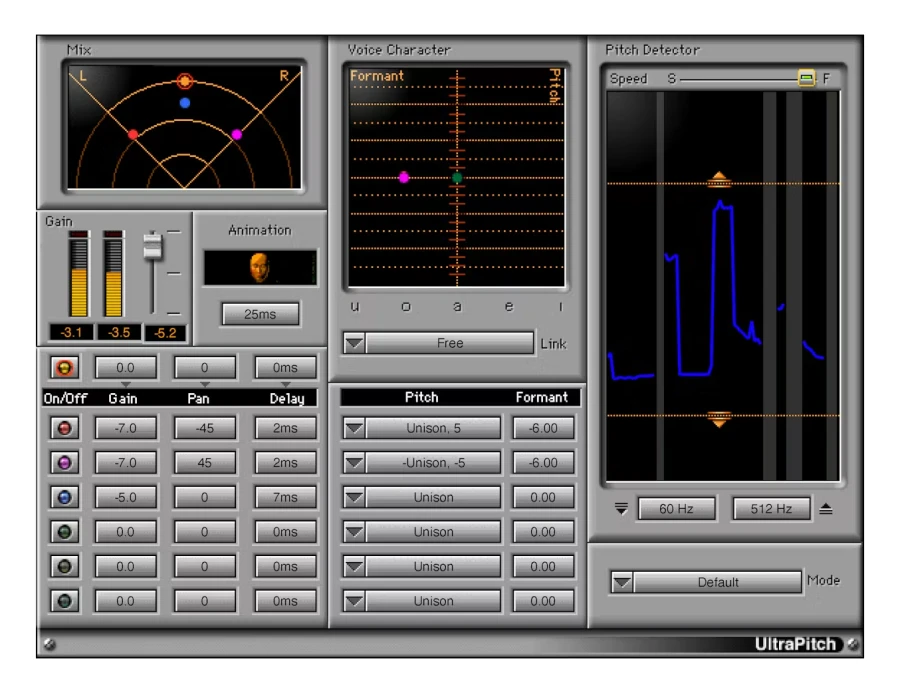Click the right gain level meter
900x693 pixels.
coord(113,274)
